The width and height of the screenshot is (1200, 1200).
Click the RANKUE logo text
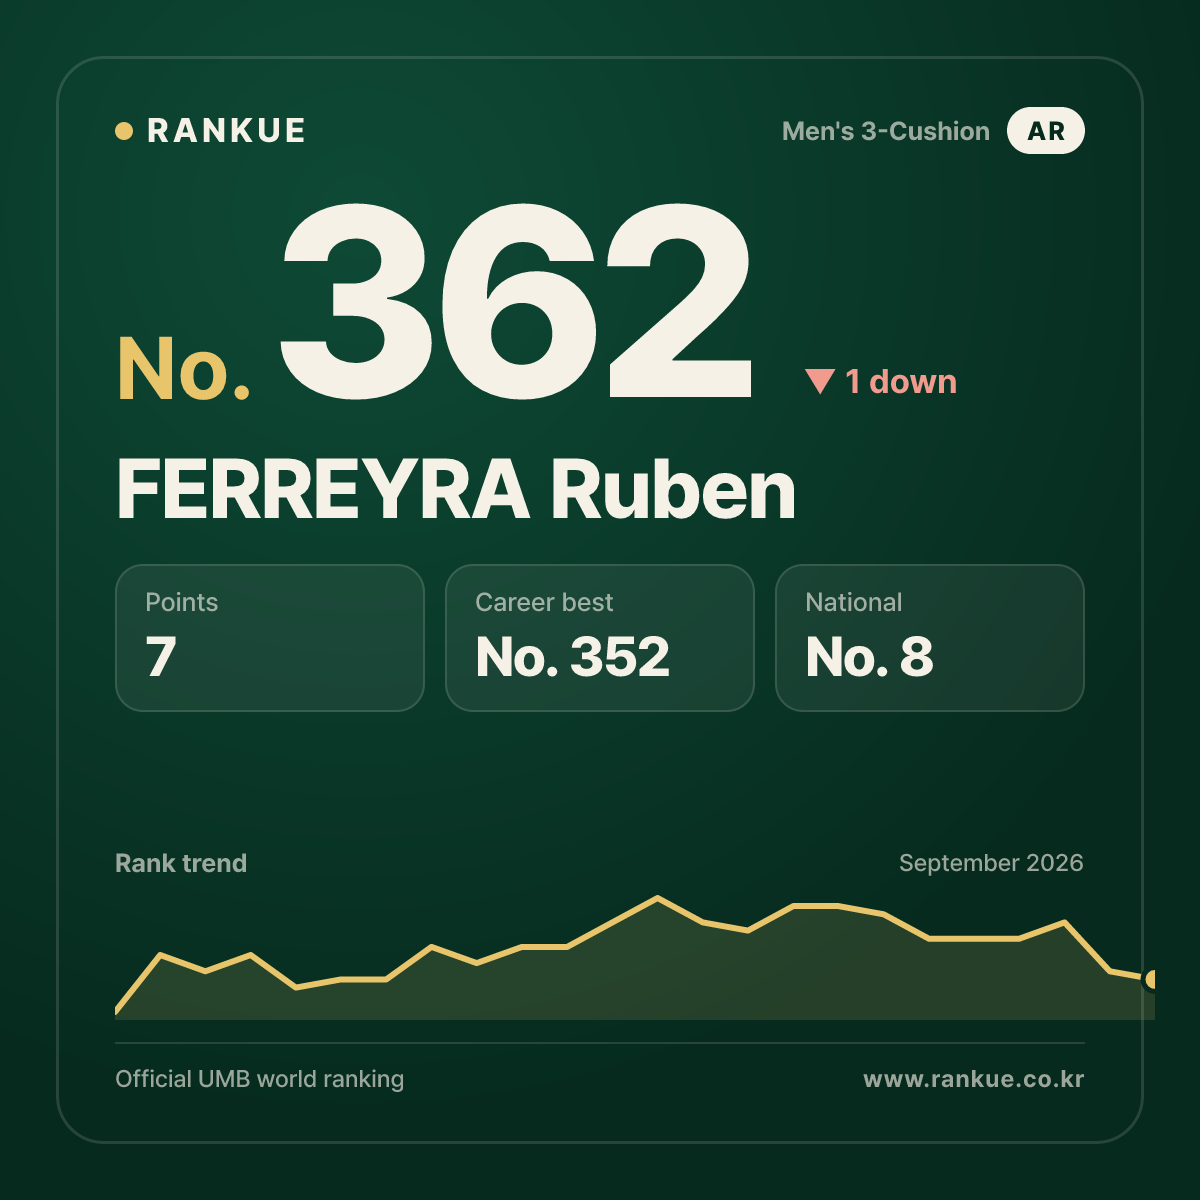[226, 131]
